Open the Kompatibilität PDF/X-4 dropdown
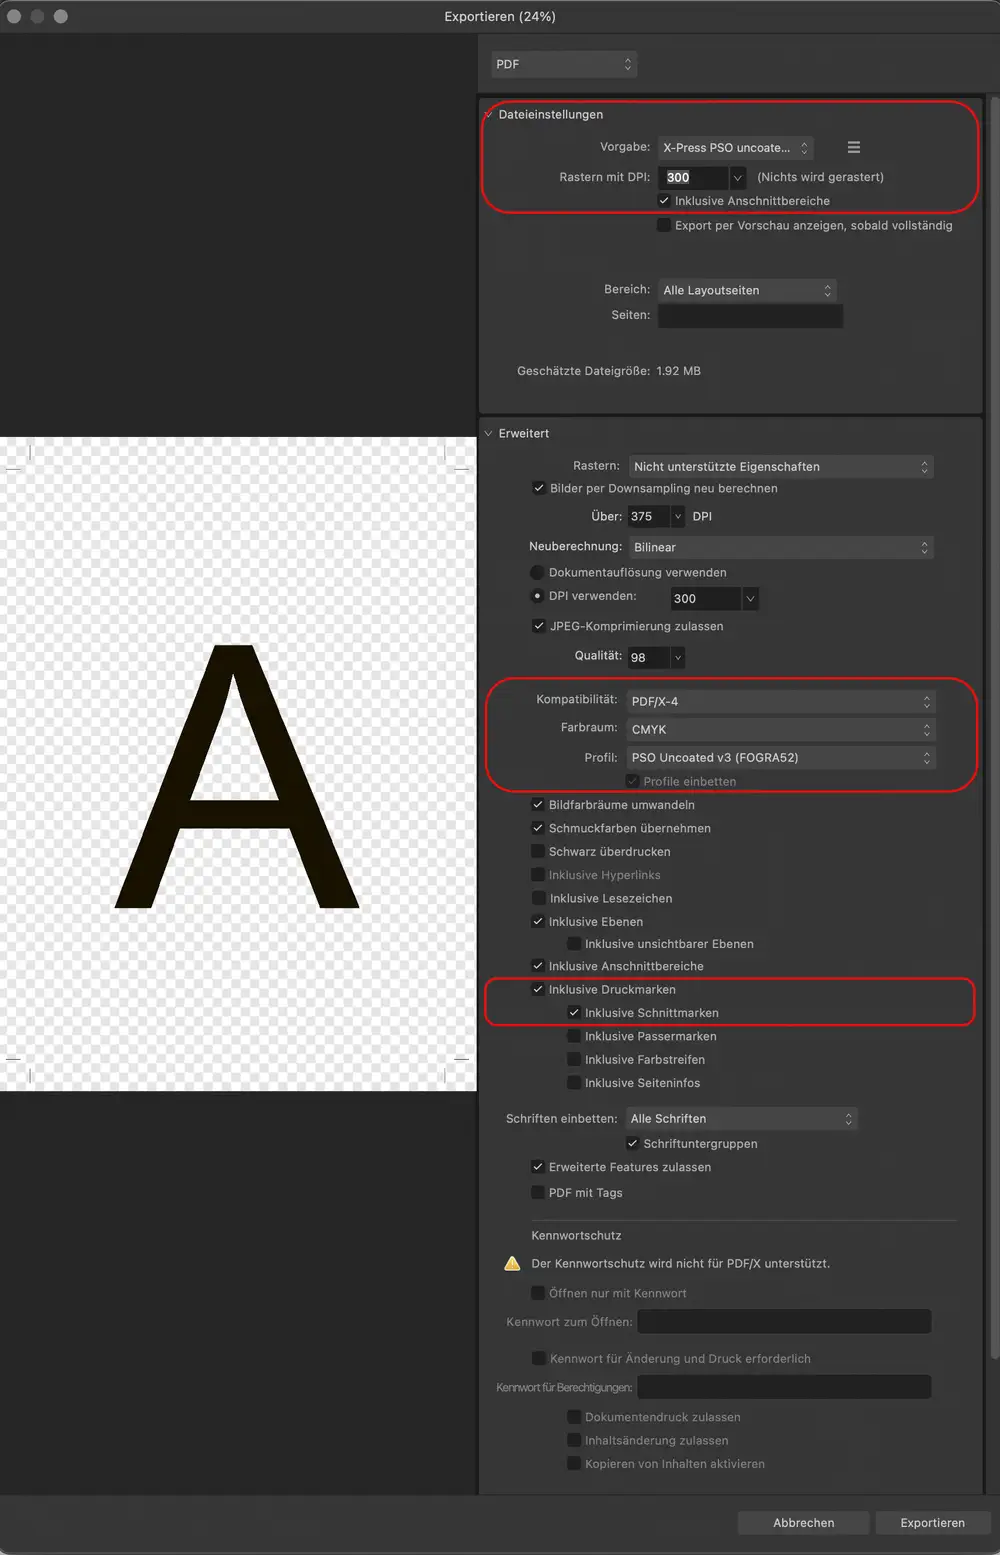The height and width of the screenshot is (1555, 1000). pyautogui.click(x=781, y=701)
